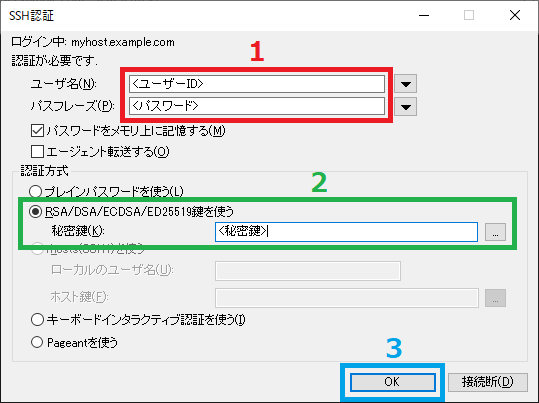
Task: Click the OK button
Action: coord(393,382)
